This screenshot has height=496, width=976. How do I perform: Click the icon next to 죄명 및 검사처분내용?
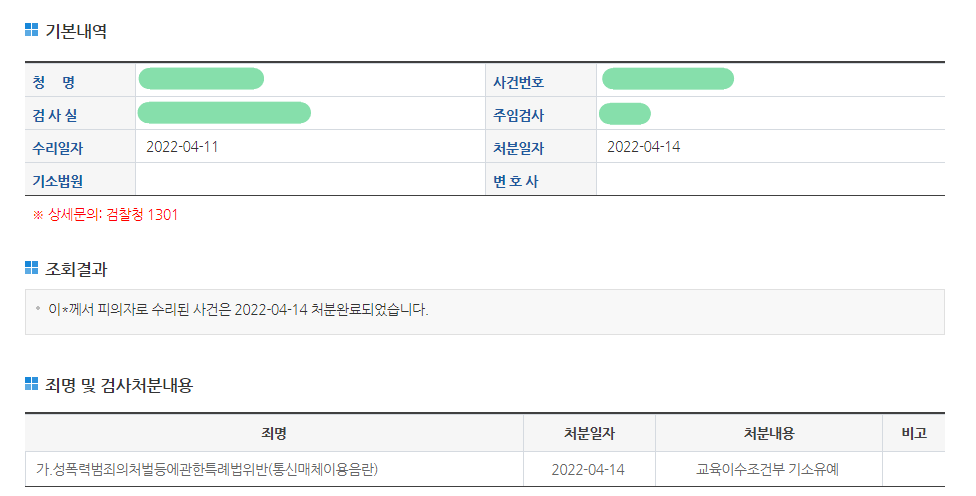pyautogui.click(x=31, y=384)
